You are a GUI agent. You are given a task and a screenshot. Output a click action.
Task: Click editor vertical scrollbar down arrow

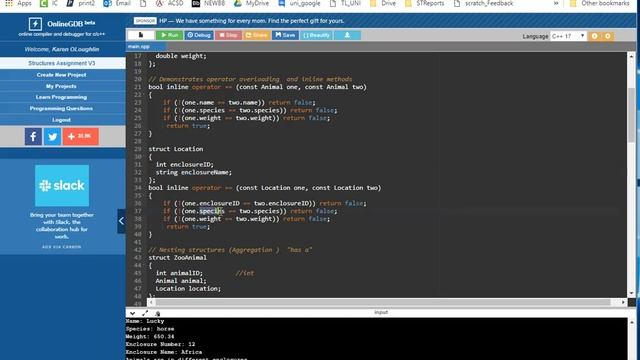(631, 293)
